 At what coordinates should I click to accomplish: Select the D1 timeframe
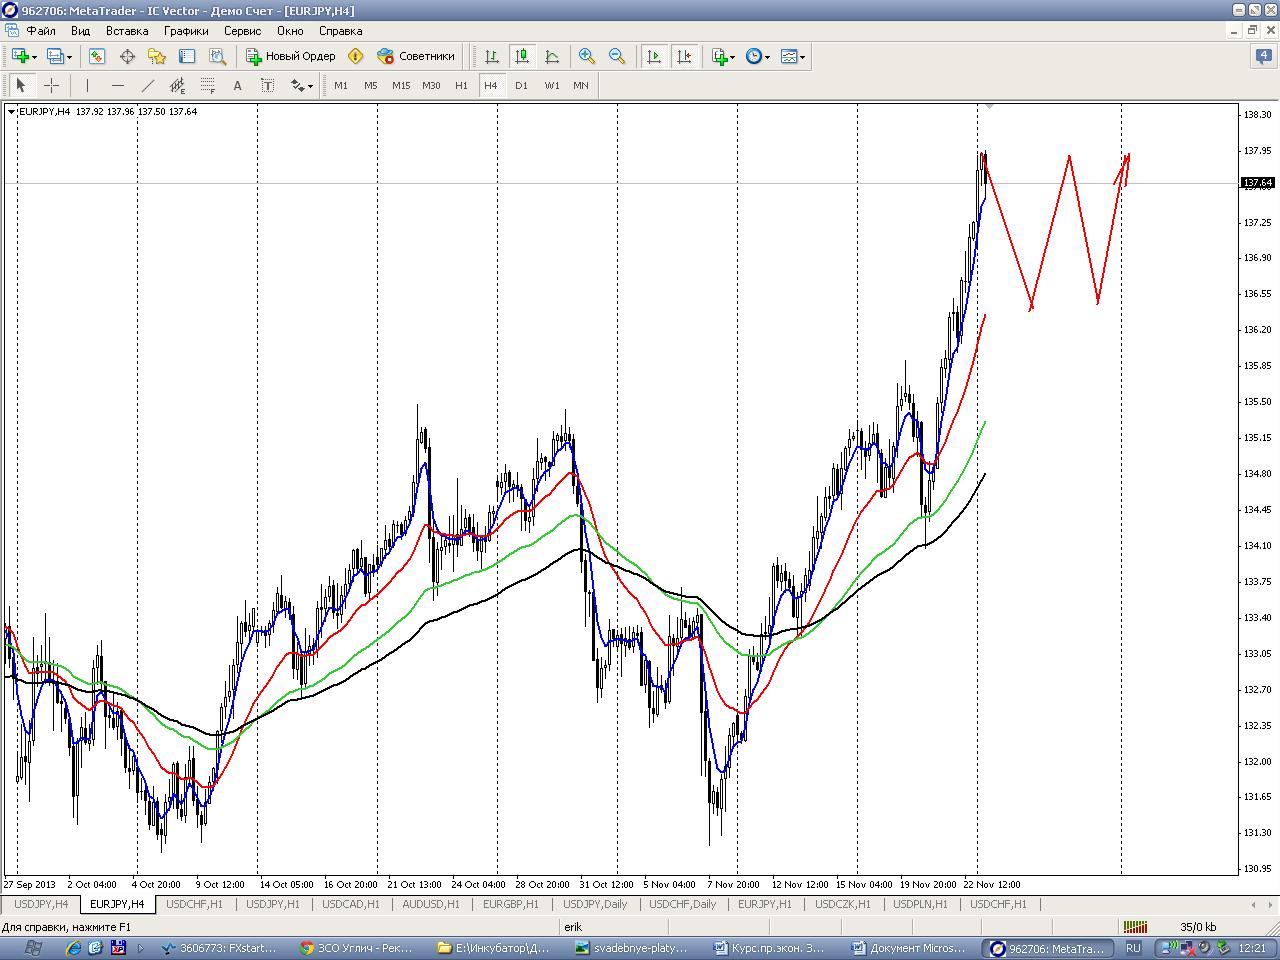(x=521, y=86)
